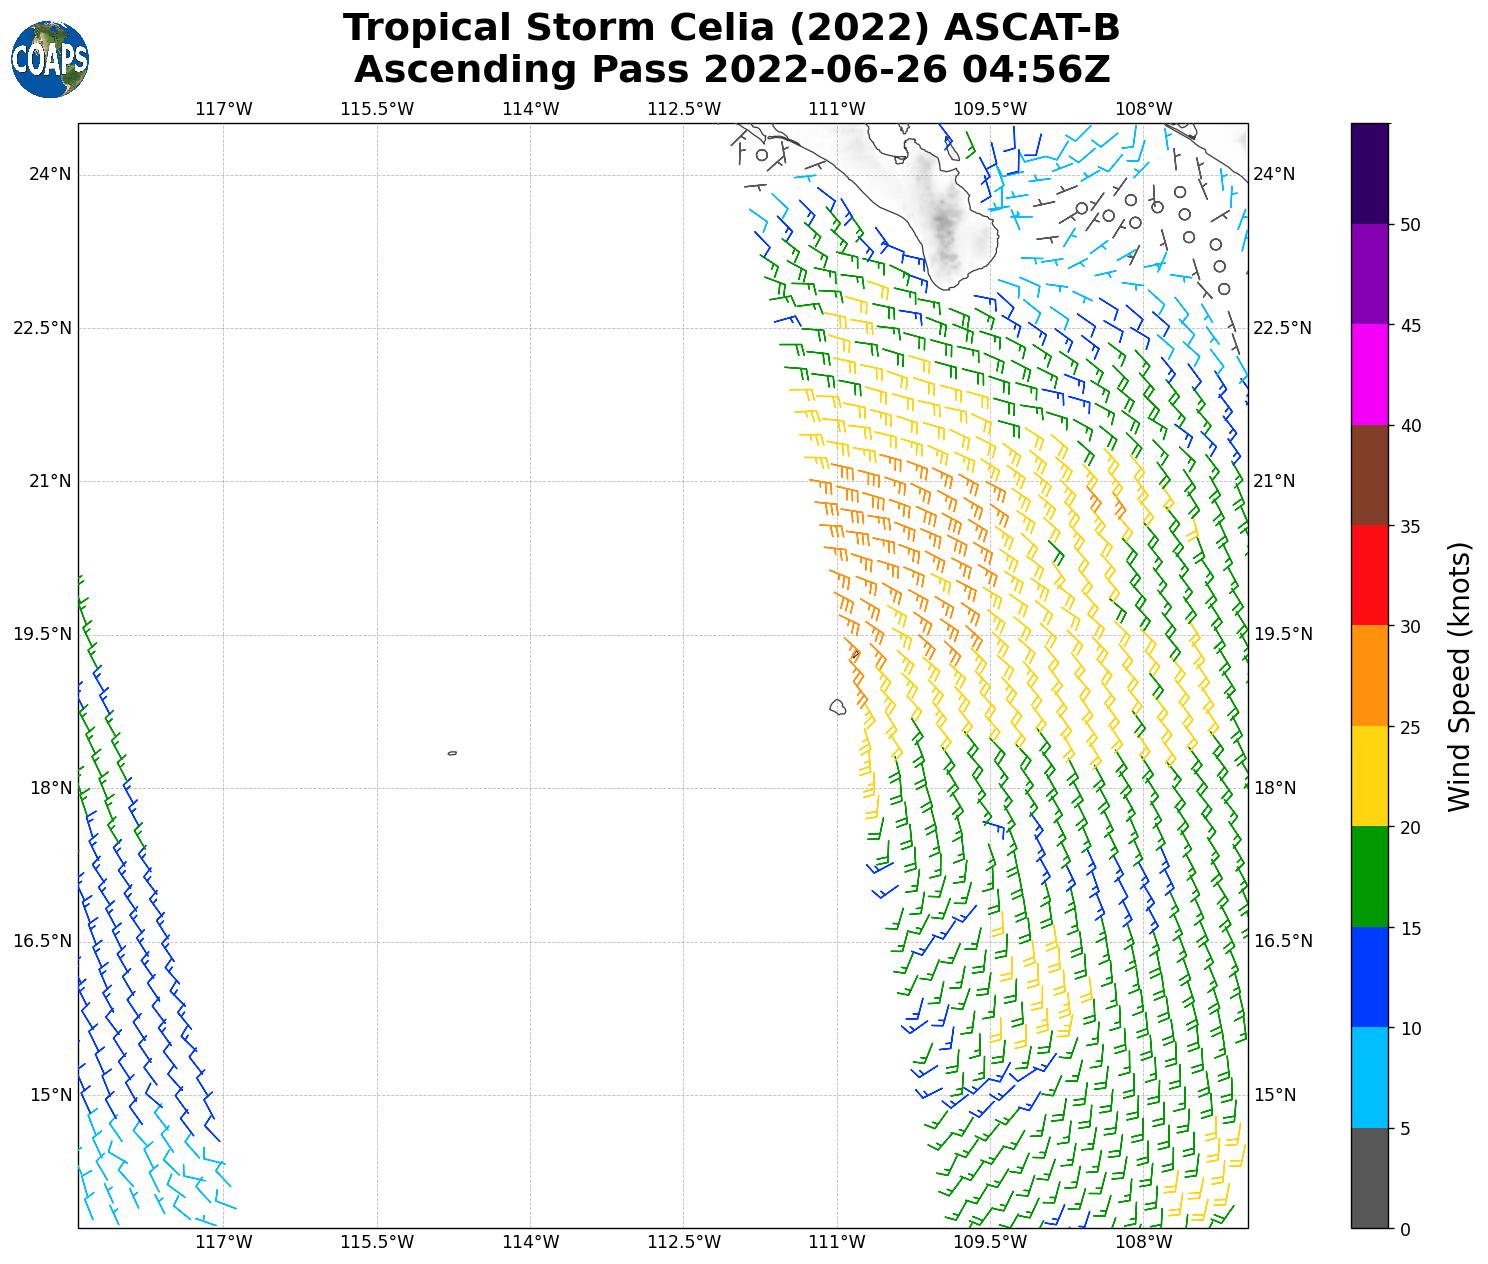This screenshot has width=1488, height=1264.
Task: Select the green 15–20 knot colorbar band
Action: [1369, 876]
